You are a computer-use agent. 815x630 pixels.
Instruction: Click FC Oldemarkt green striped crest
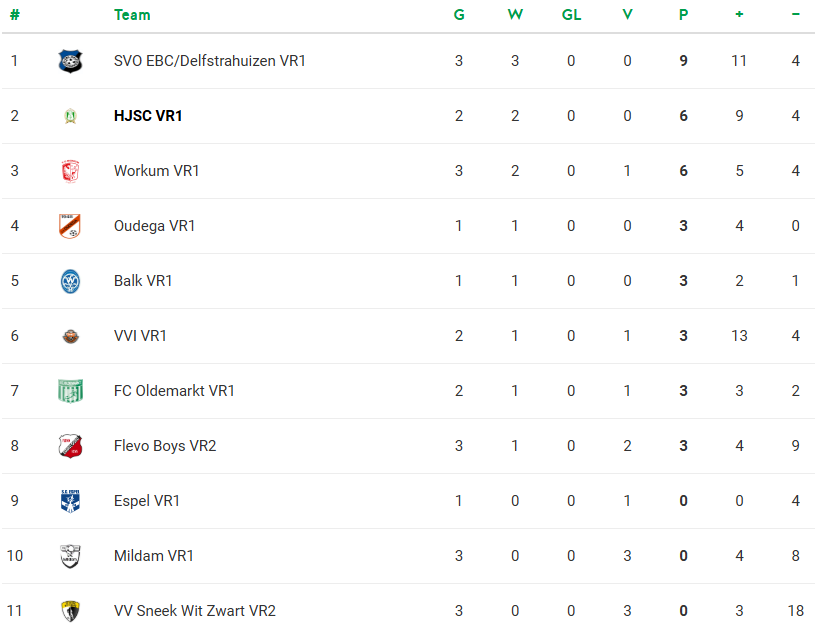pos(70,391)
